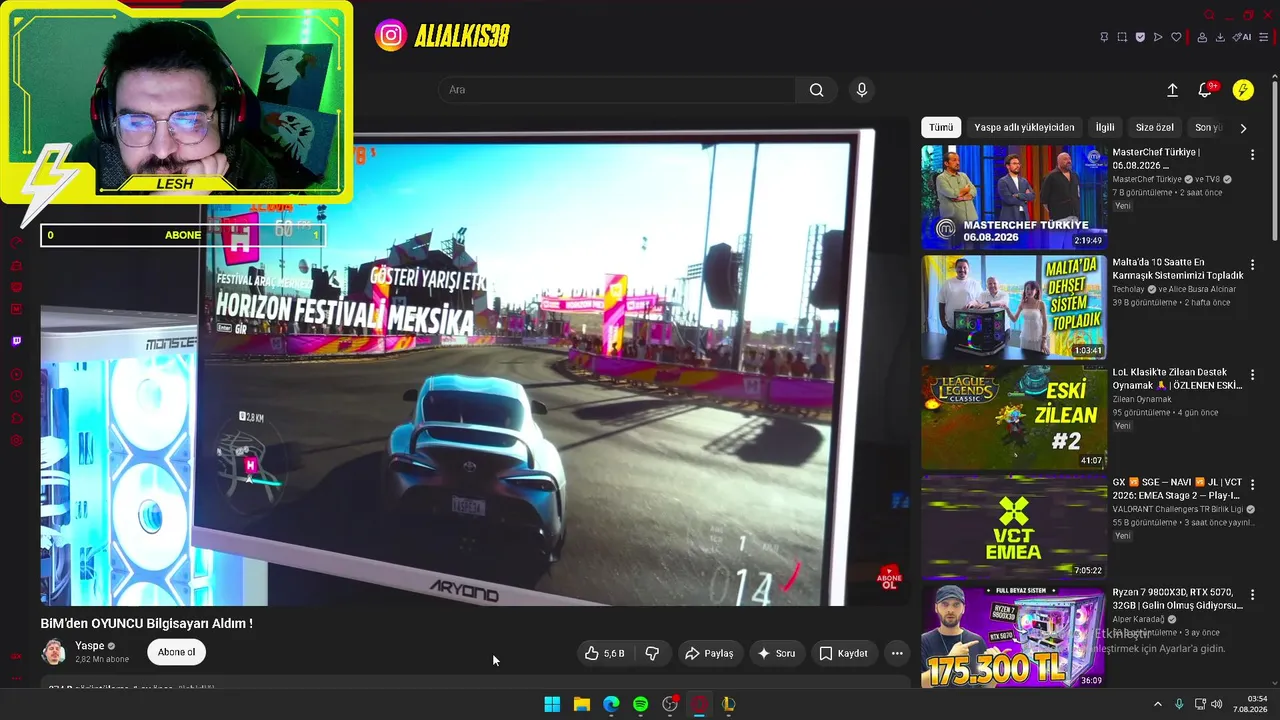Open the Windows Start menu
Image resolution: width=1280 pixels, height=720 pixels.
click(x=552, y=704)
